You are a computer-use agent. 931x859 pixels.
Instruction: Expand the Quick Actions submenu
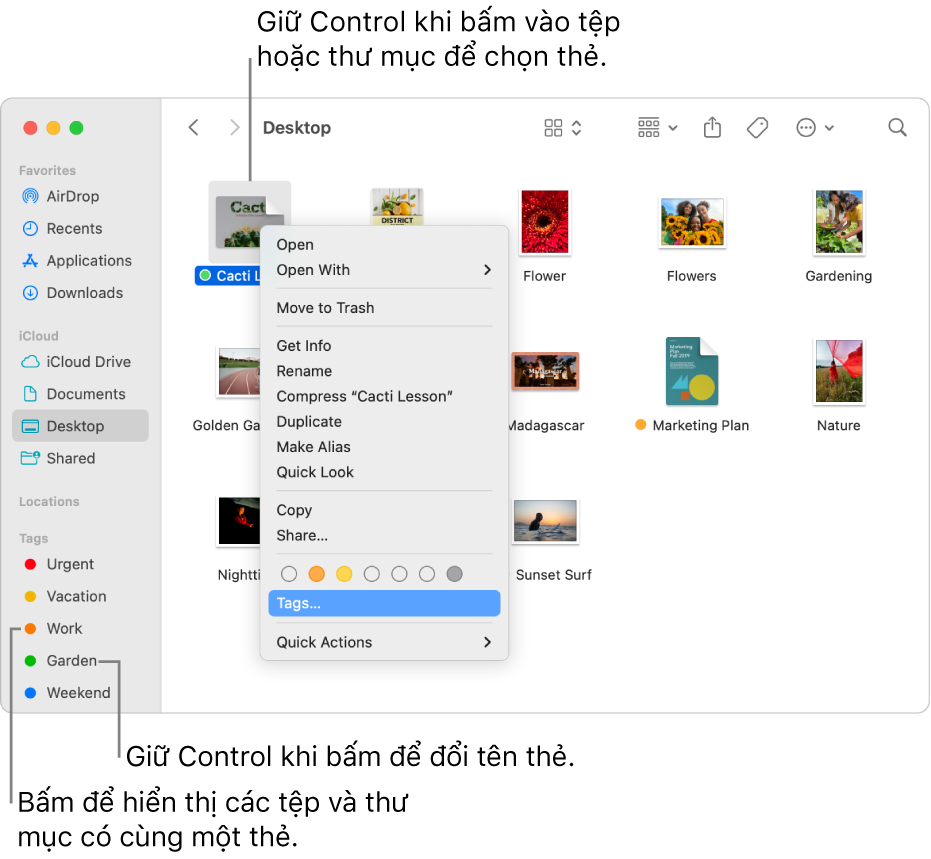[384, 642]
